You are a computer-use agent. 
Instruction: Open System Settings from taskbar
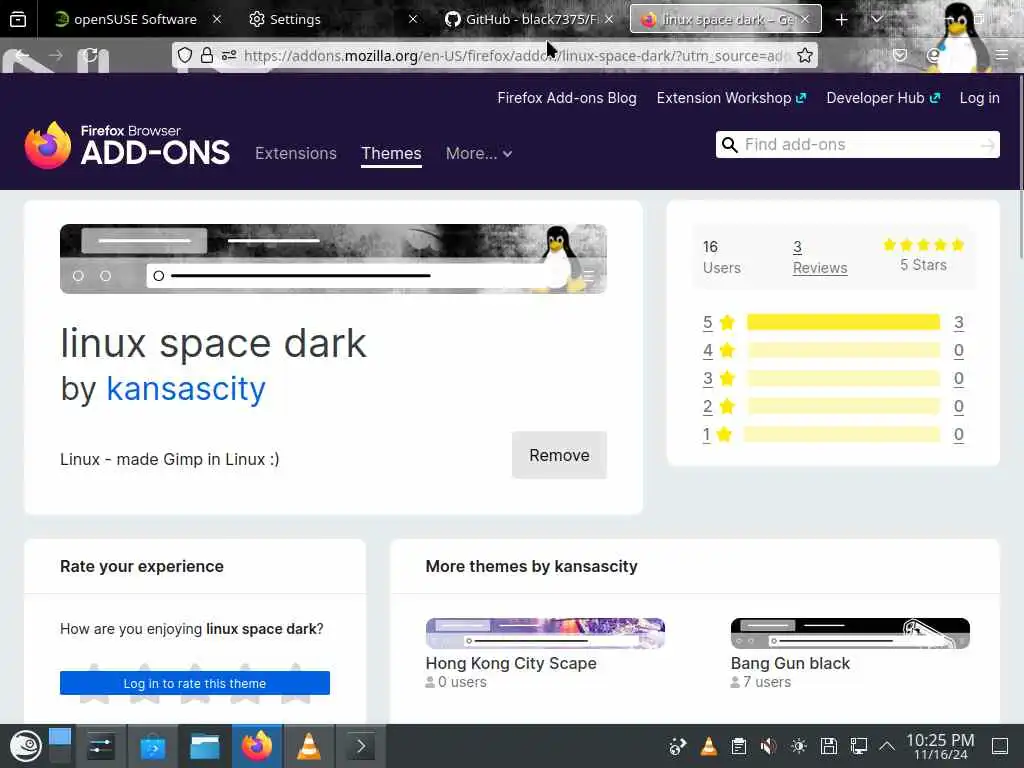(101, 746)
